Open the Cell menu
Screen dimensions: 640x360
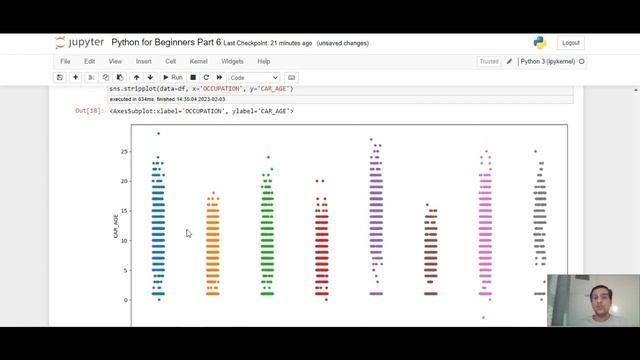point(171,62)
